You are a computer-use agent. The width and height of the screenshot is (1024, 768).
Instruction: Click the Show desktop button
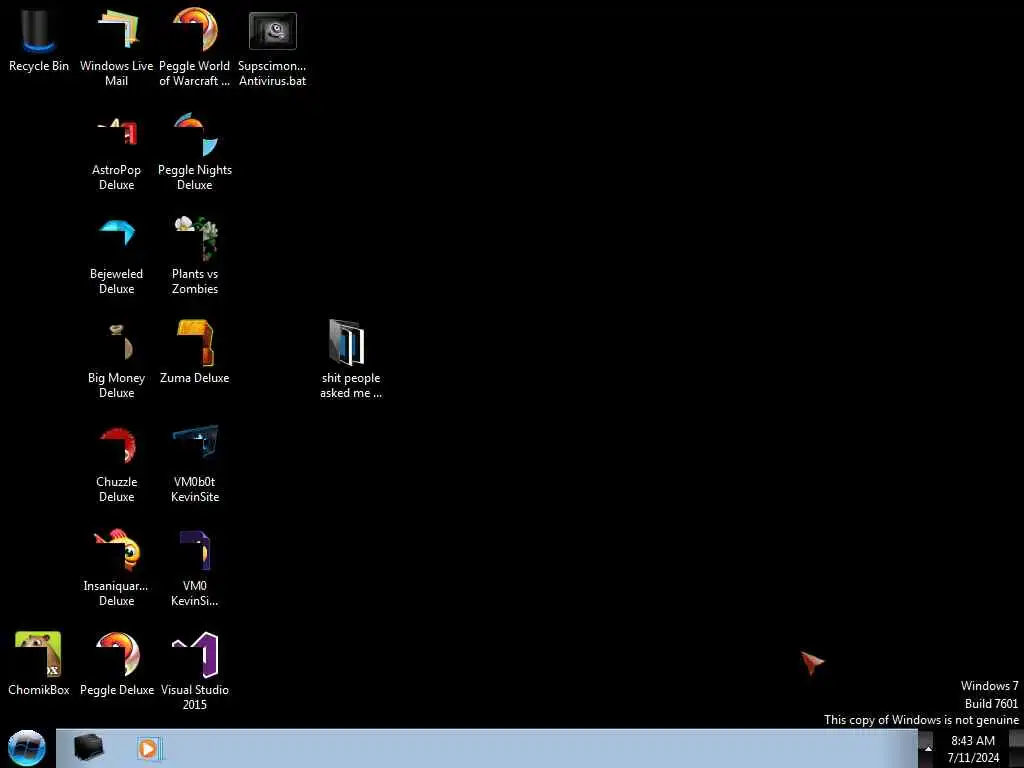[x=1016, y=749]
